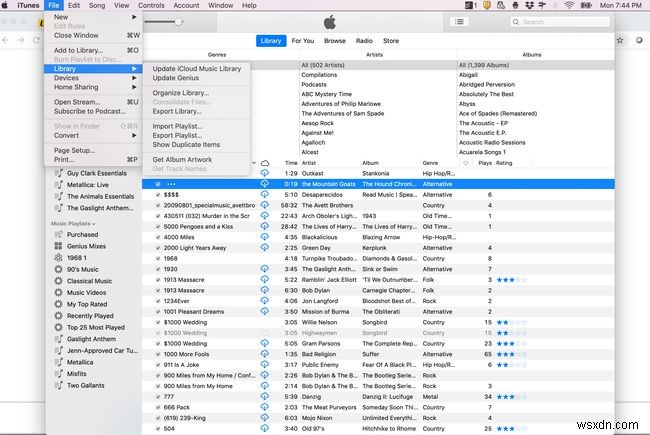
Task: Click cloud download icon for 4000 Miles
Action: (x=264, y=237)
